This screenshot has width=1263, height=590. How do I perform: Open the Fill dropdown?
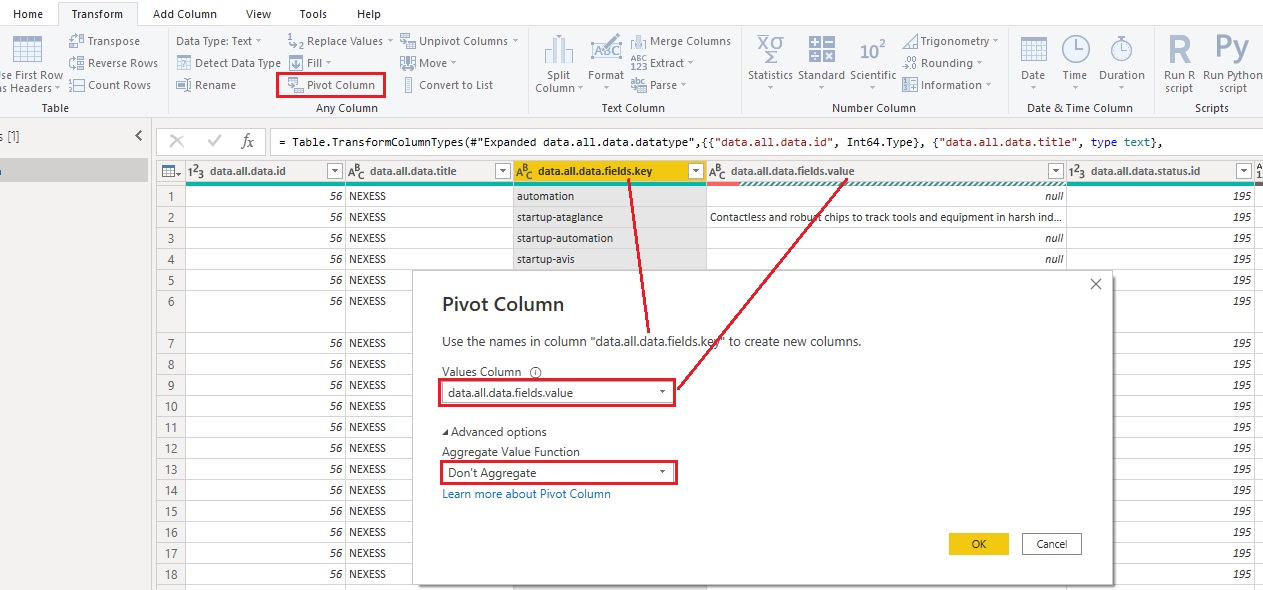[309, 63]
